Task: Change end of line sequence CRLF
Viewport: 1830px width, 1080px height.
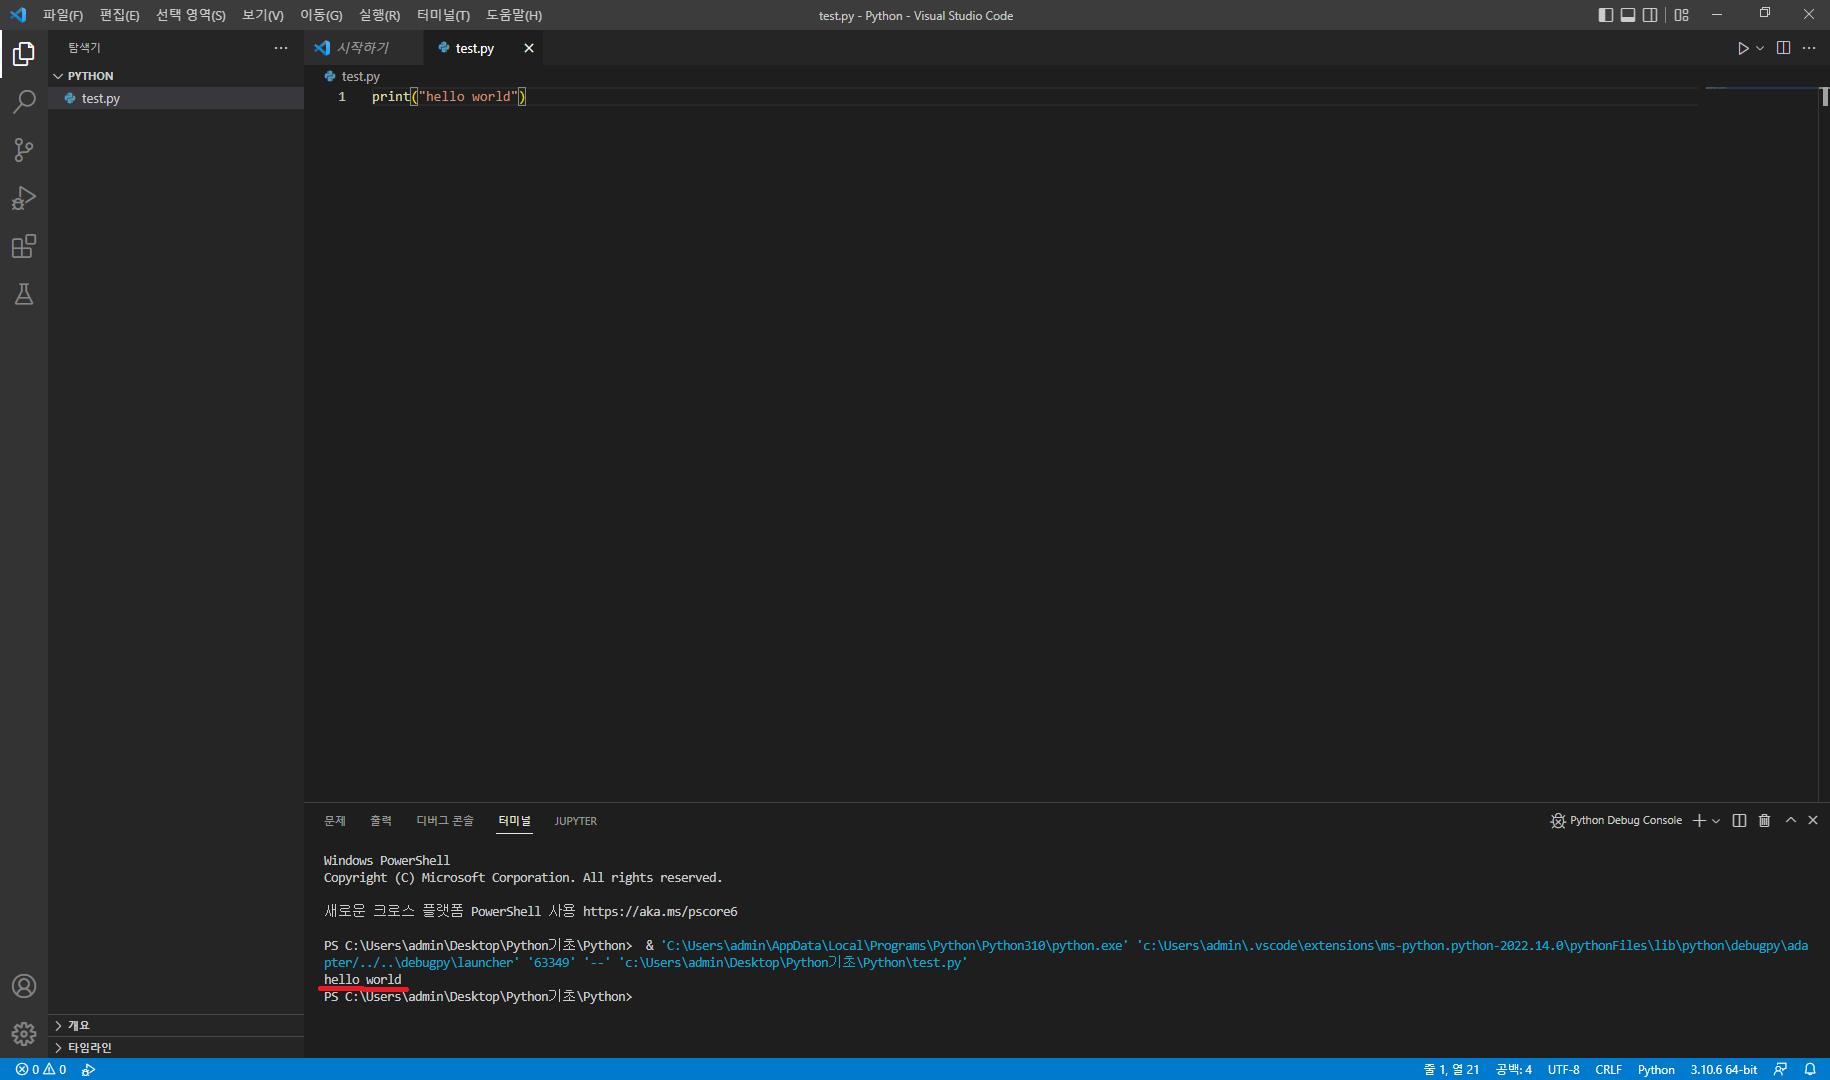Action: [x=1609, y=1069]
